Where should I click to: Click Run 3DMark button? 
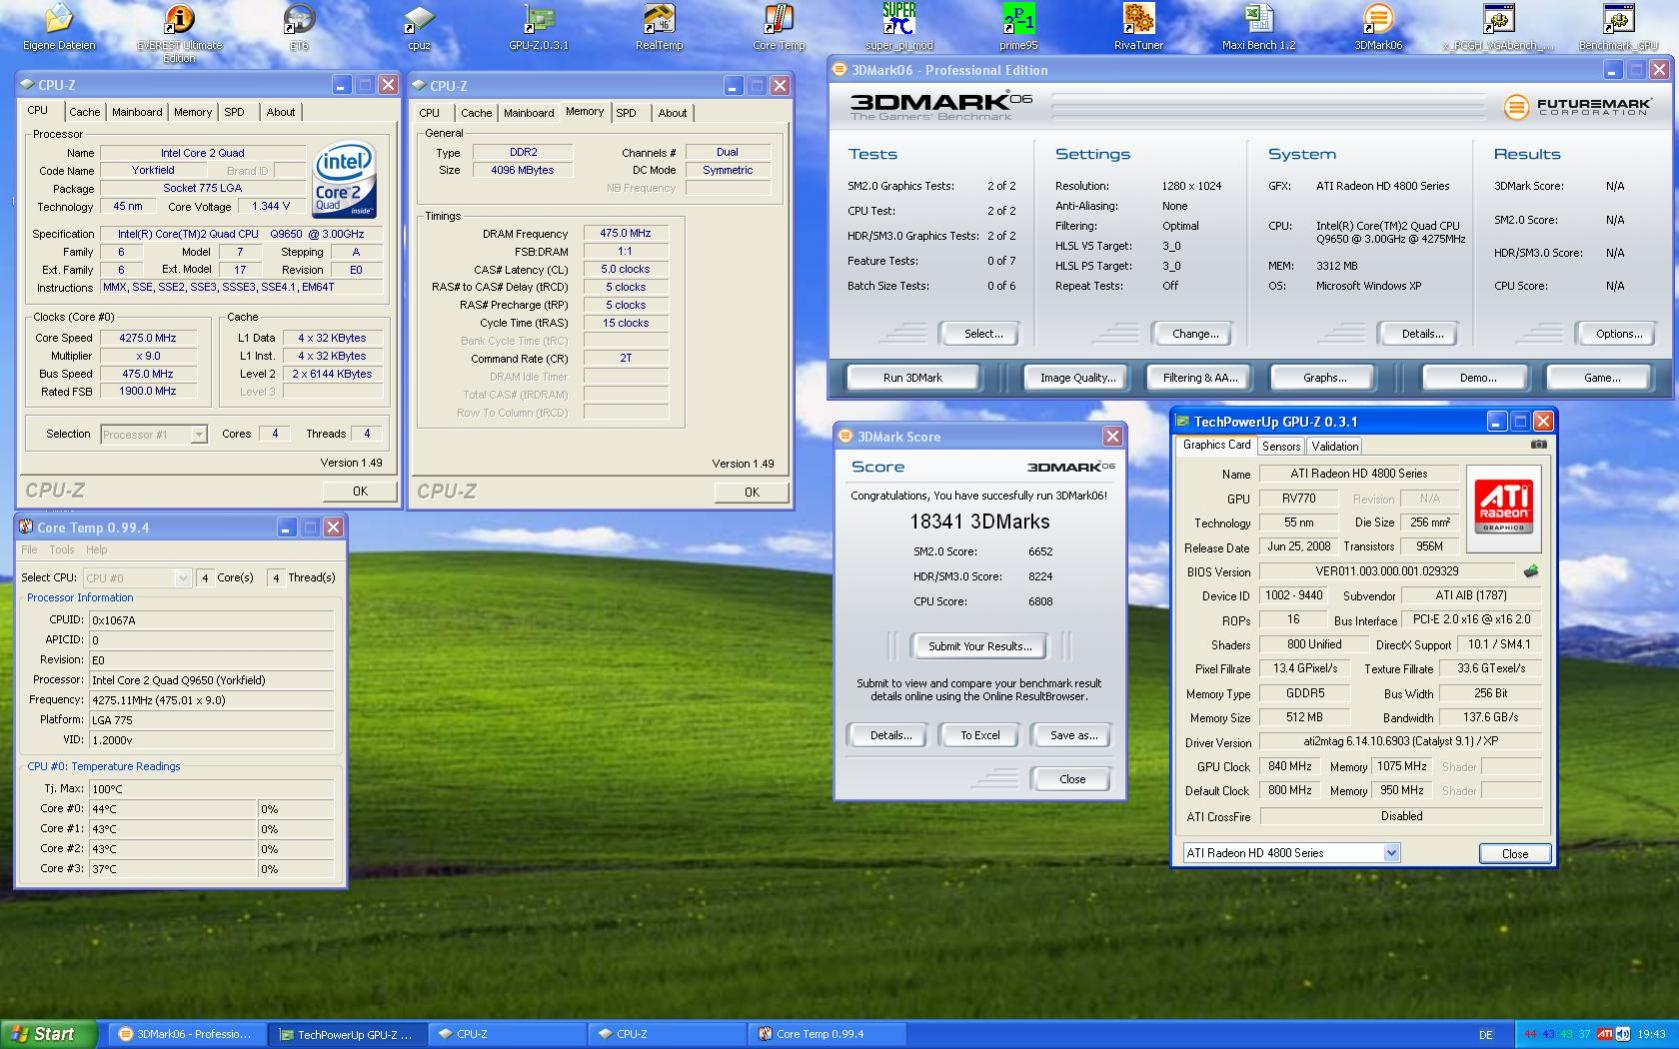click(912, 378)
